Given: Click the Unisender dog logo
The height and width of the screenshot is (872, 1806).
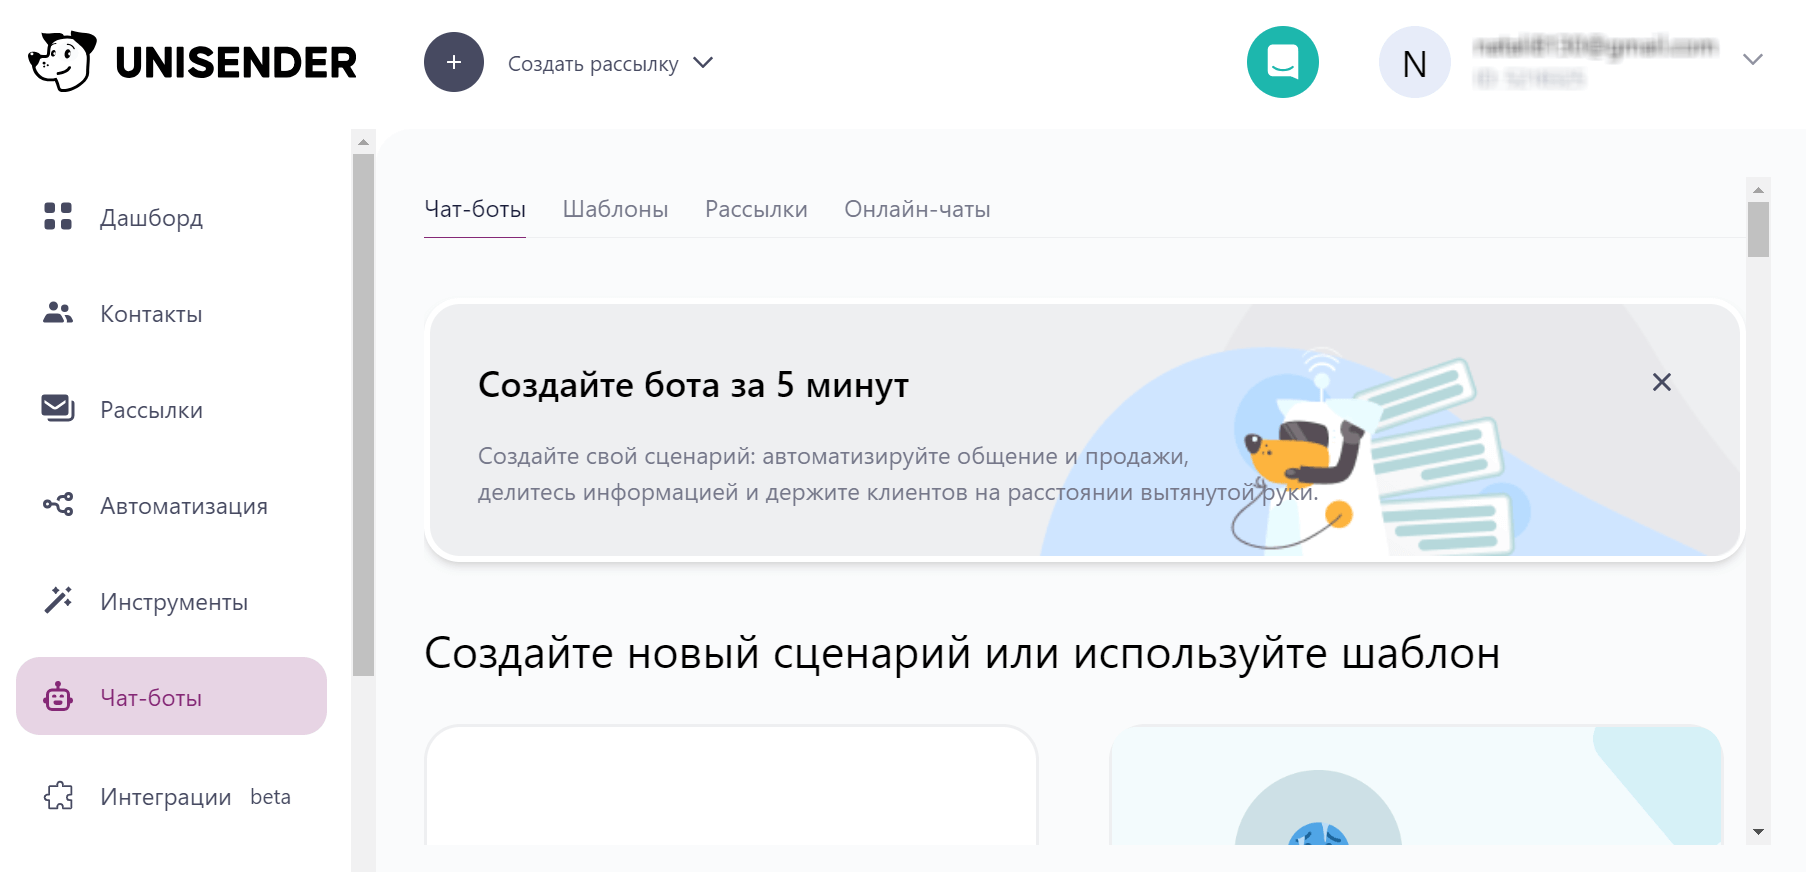Looking at the screenshot, I should coord(62,61).
